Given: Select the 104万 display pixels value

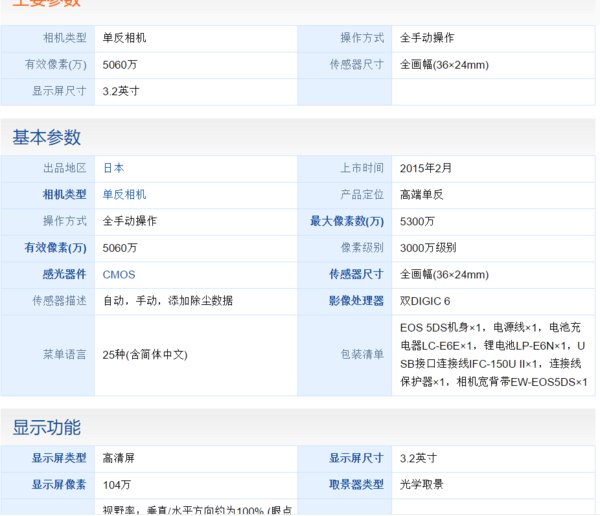Looking at the screenshot, I should 117,485.
